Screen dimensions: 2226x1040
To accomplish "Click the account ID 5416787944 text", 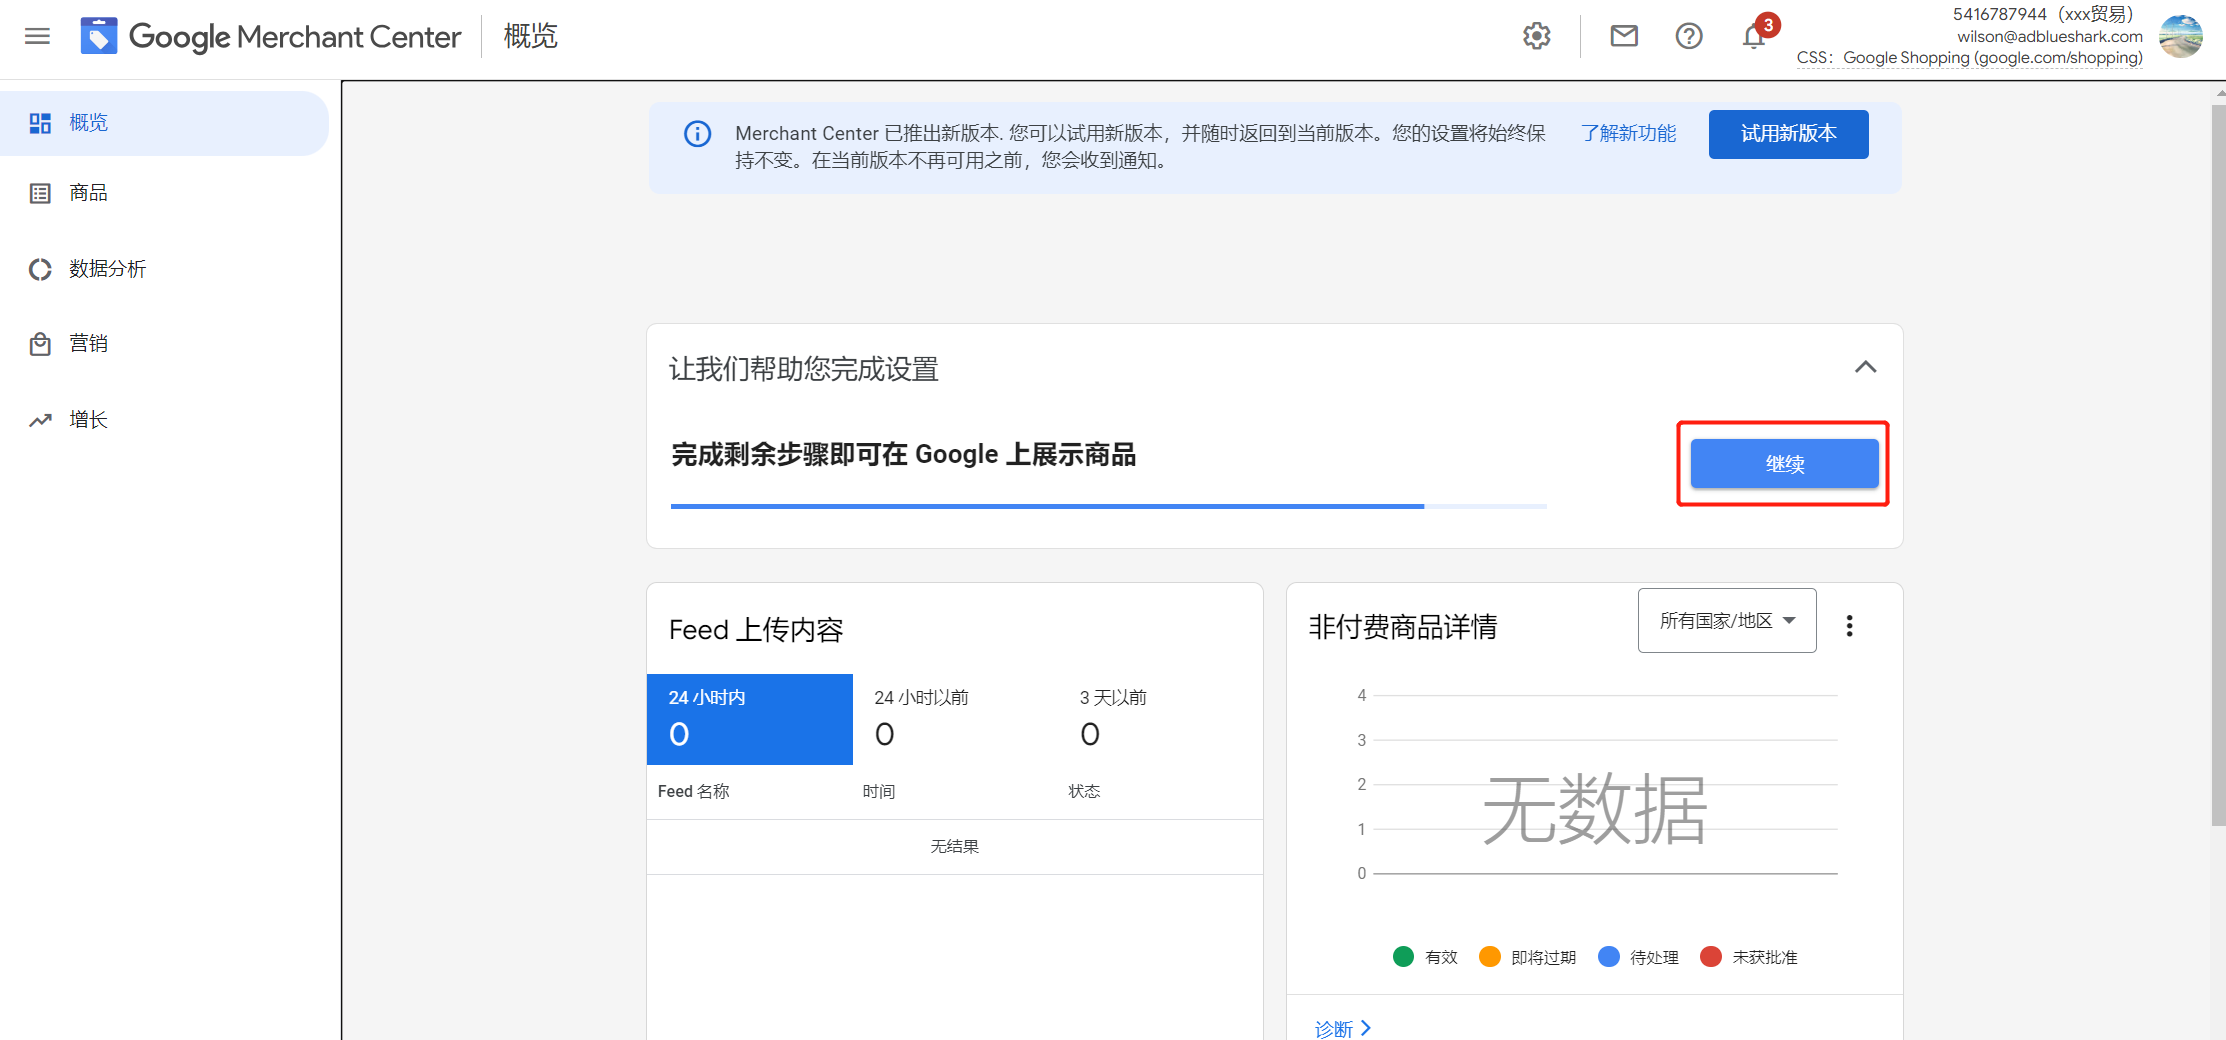I will pyautogui.click(x=2000, y=14).
